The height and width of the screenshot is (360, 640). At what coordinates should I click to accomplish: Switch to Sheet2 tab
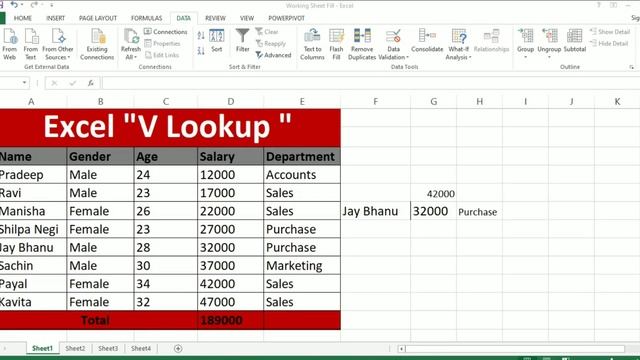pos(75,348)
